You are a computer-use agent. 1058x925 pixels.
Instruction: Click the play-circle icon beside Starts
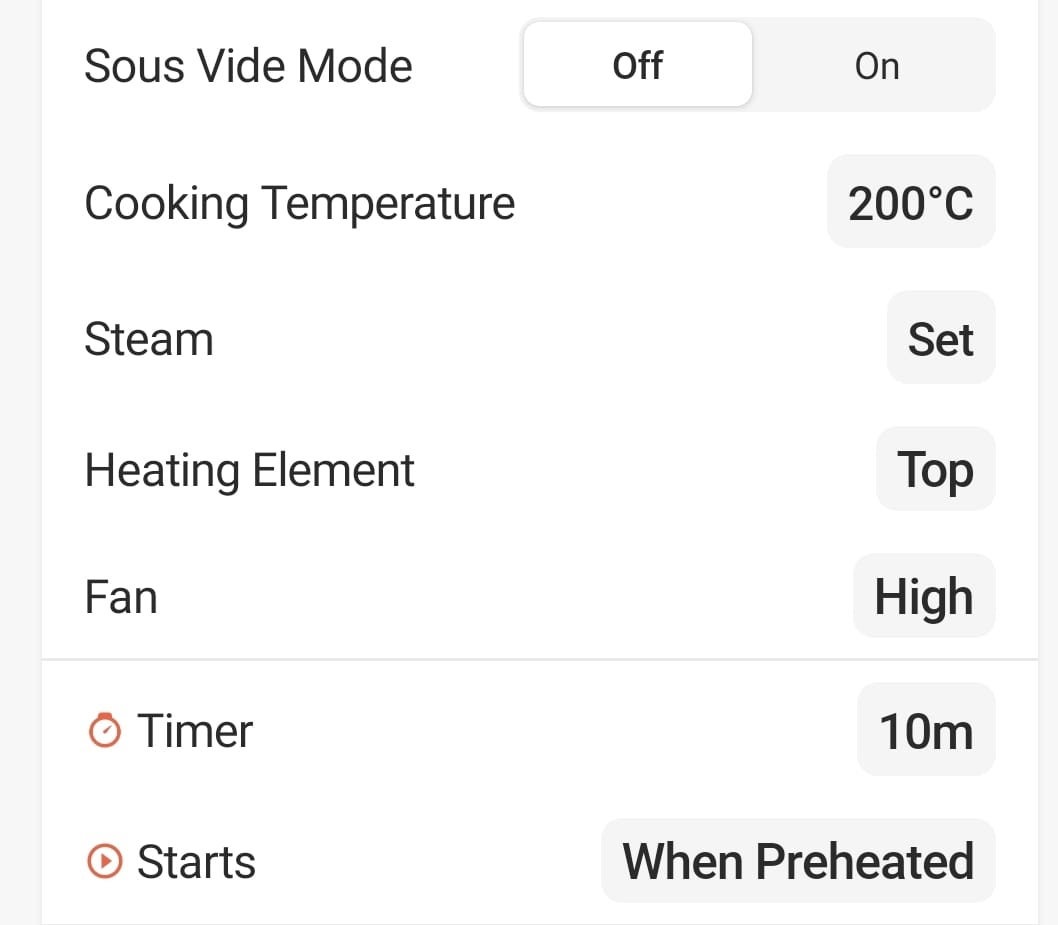(x=105, y=861)
